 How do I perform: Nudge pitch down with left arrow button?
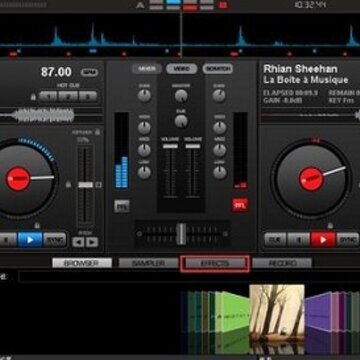click(78, 242)
